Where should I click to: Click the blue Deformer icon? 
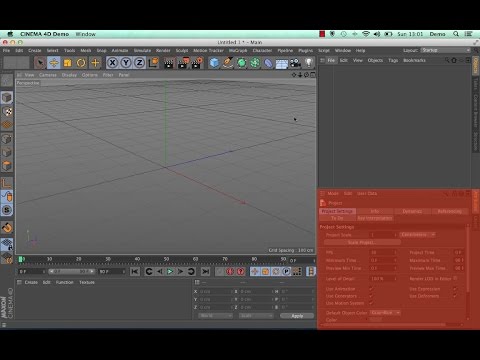click(x=268, y=63)
